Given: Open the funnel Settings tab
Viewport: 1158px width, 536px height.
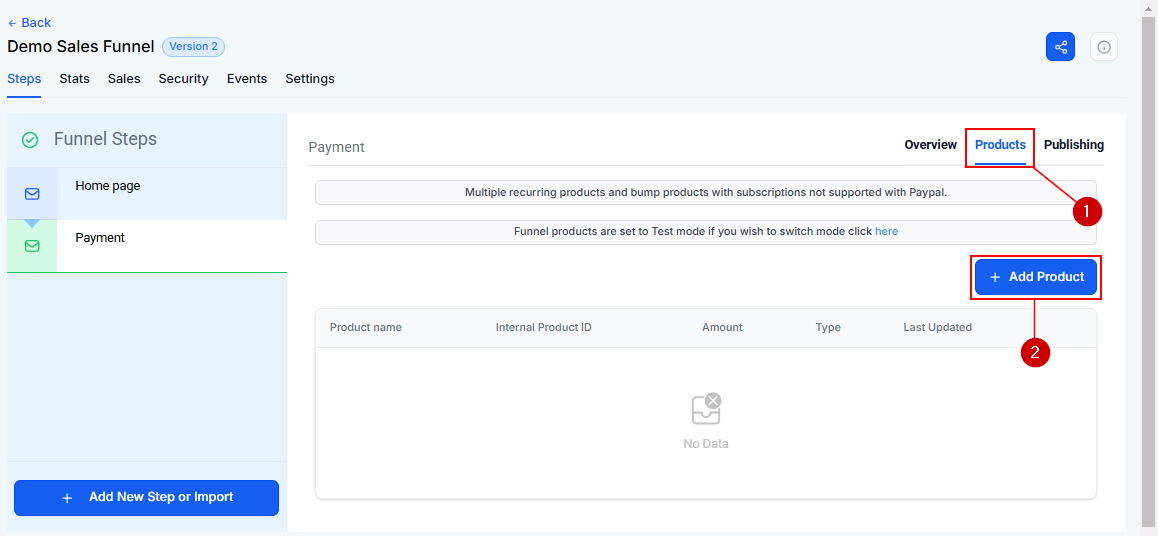Looking at the screenshot, I should [310, 78].
